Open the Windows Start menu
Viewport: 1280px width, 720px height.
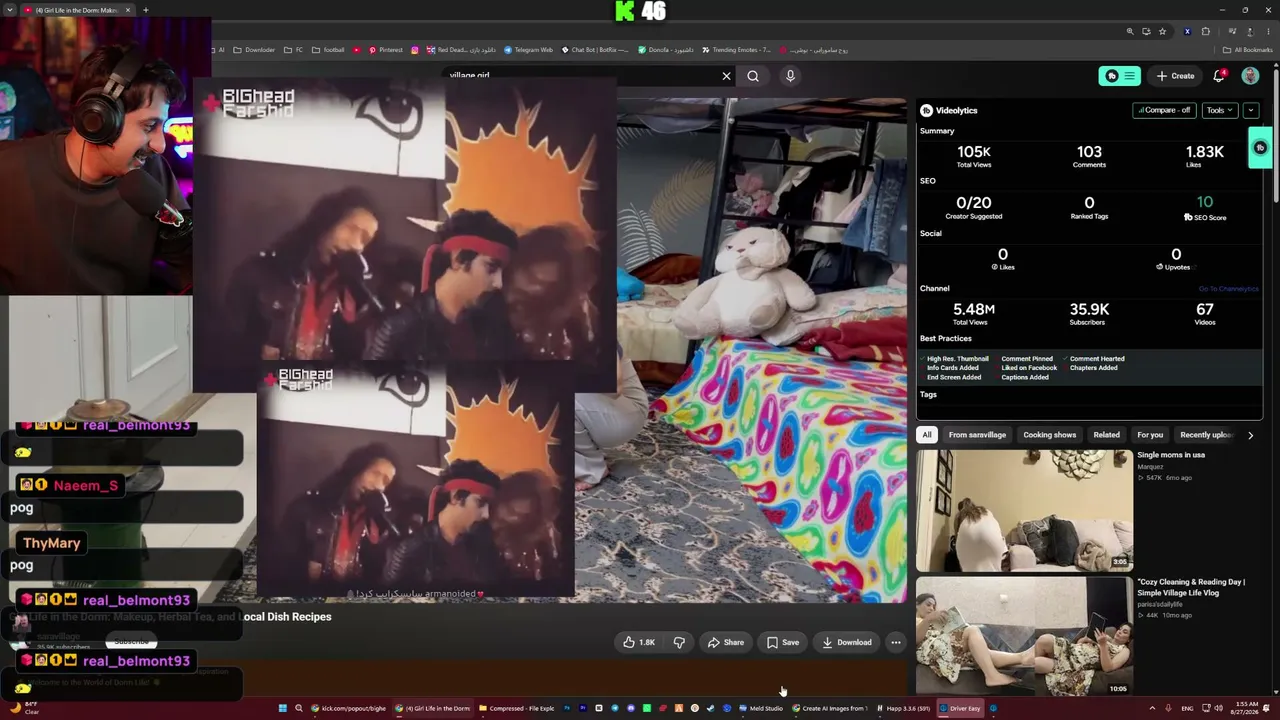282,708
